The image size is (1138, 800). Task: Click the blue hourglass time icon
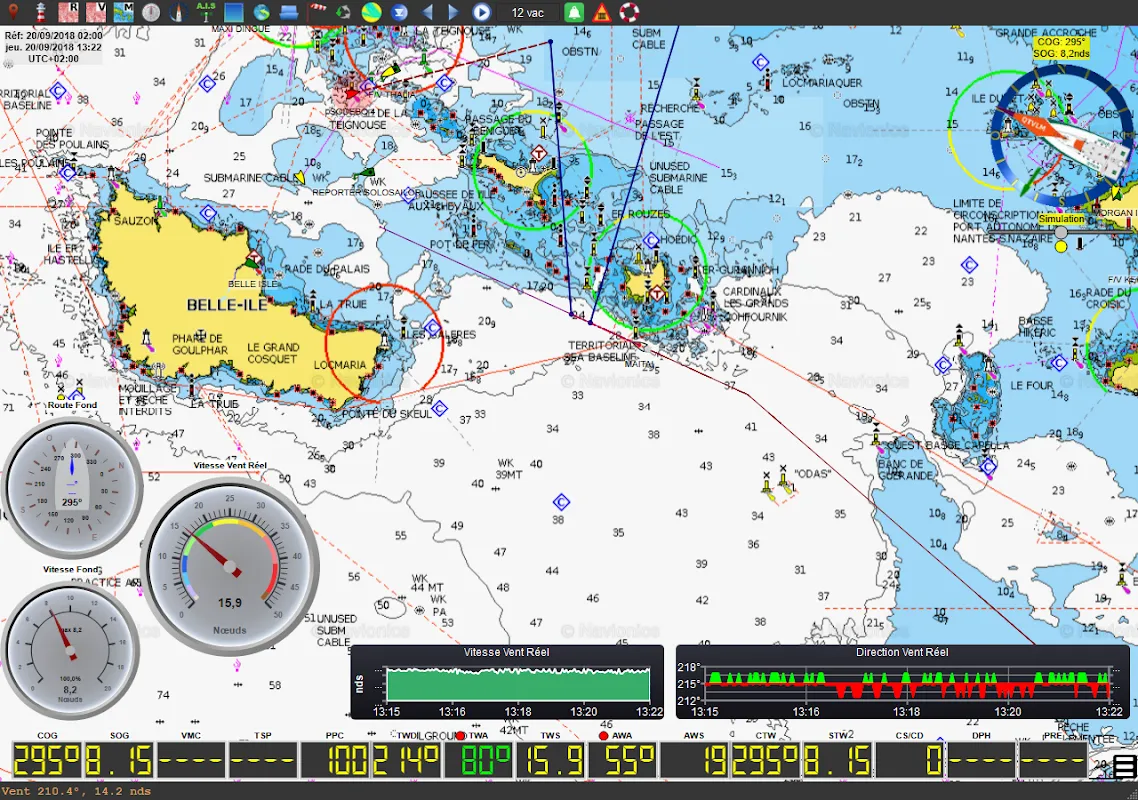coord(399,12)
